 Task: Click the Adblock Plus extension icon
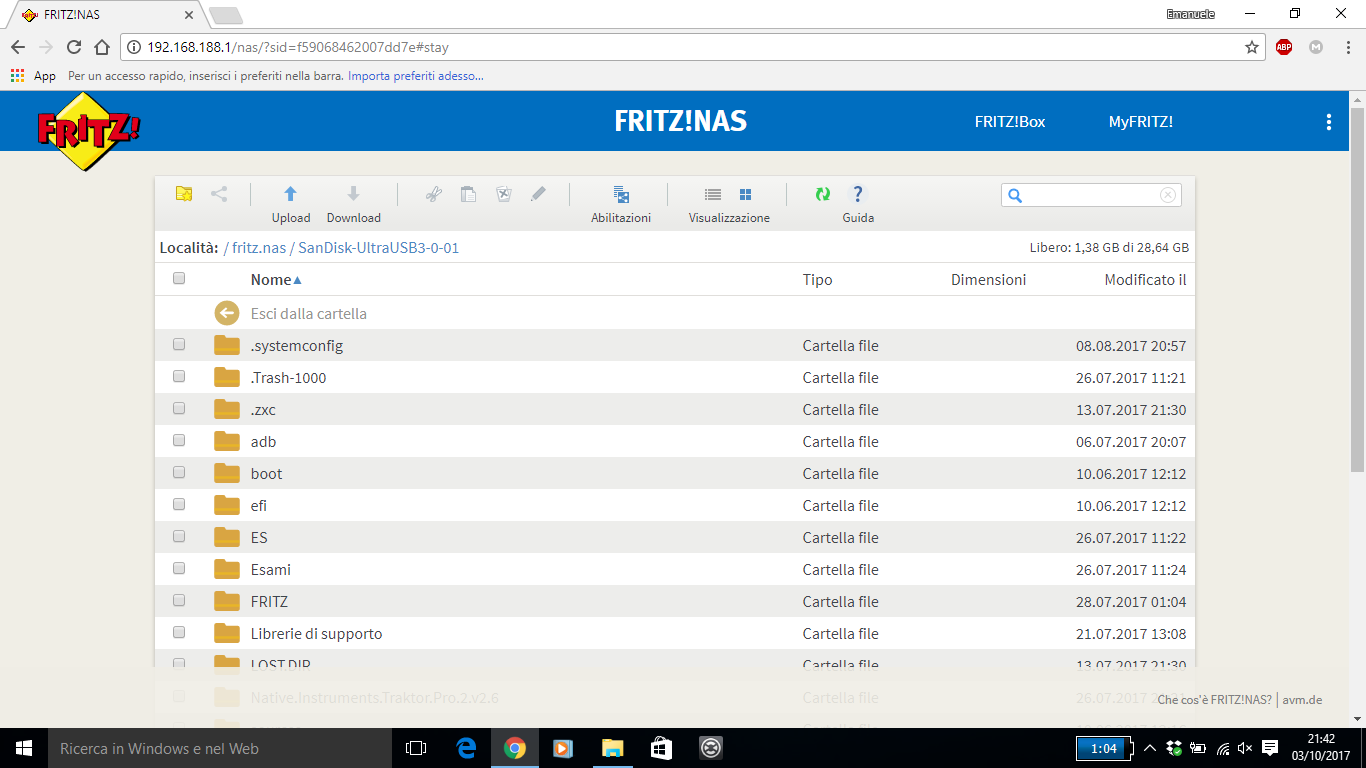click(1284, 47)
